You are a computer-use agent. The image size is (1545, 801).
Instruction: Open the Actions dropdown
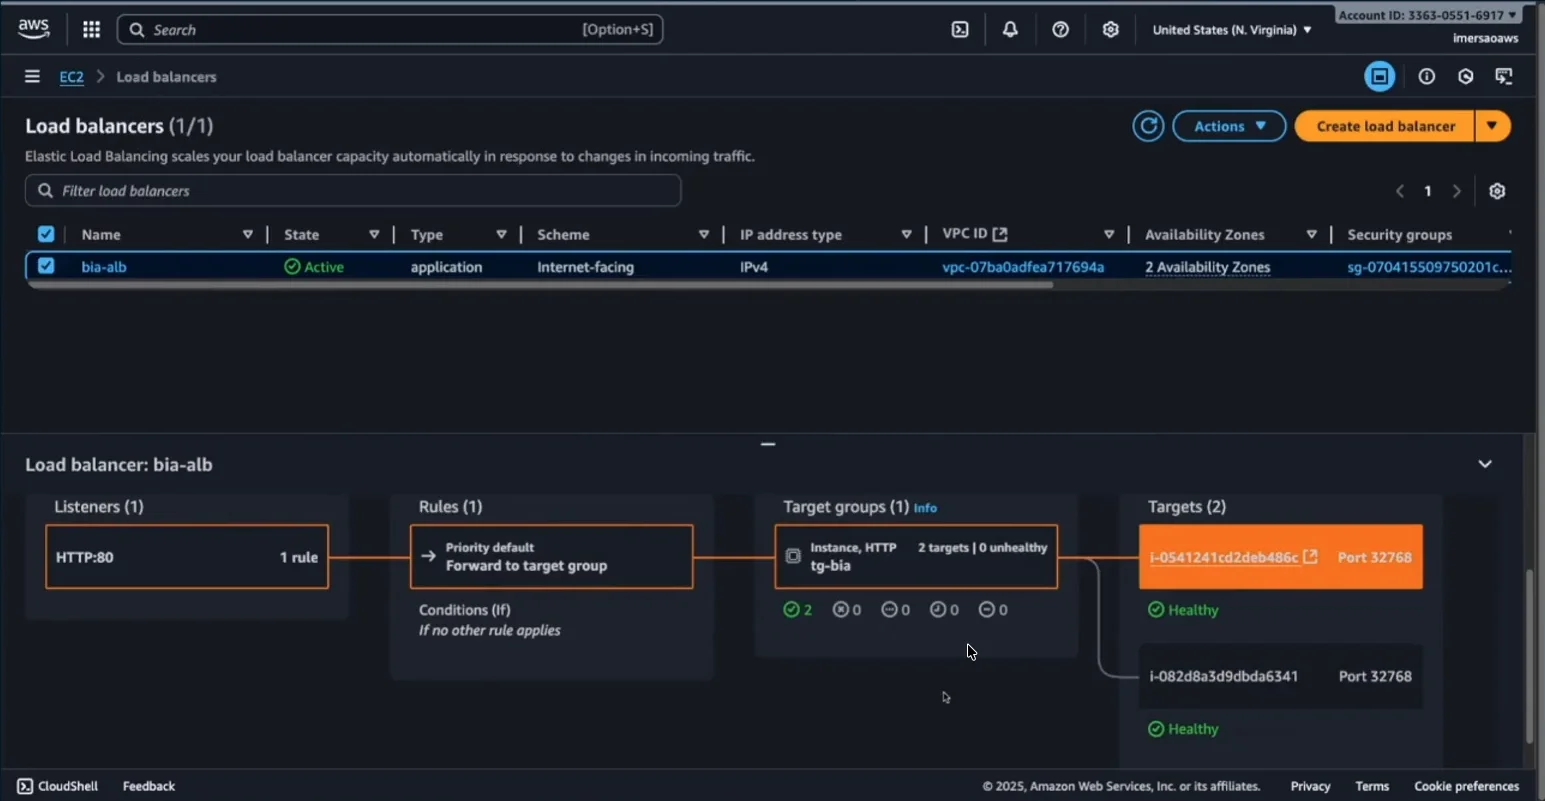coord(1229,126)
